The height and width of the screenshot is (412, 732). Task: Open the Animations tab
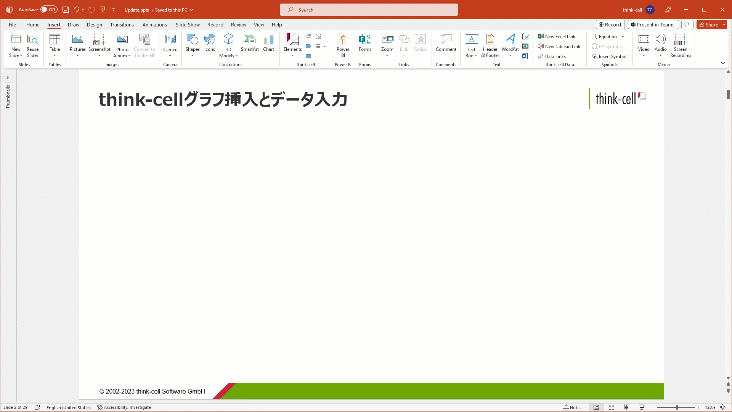[155, 25]
